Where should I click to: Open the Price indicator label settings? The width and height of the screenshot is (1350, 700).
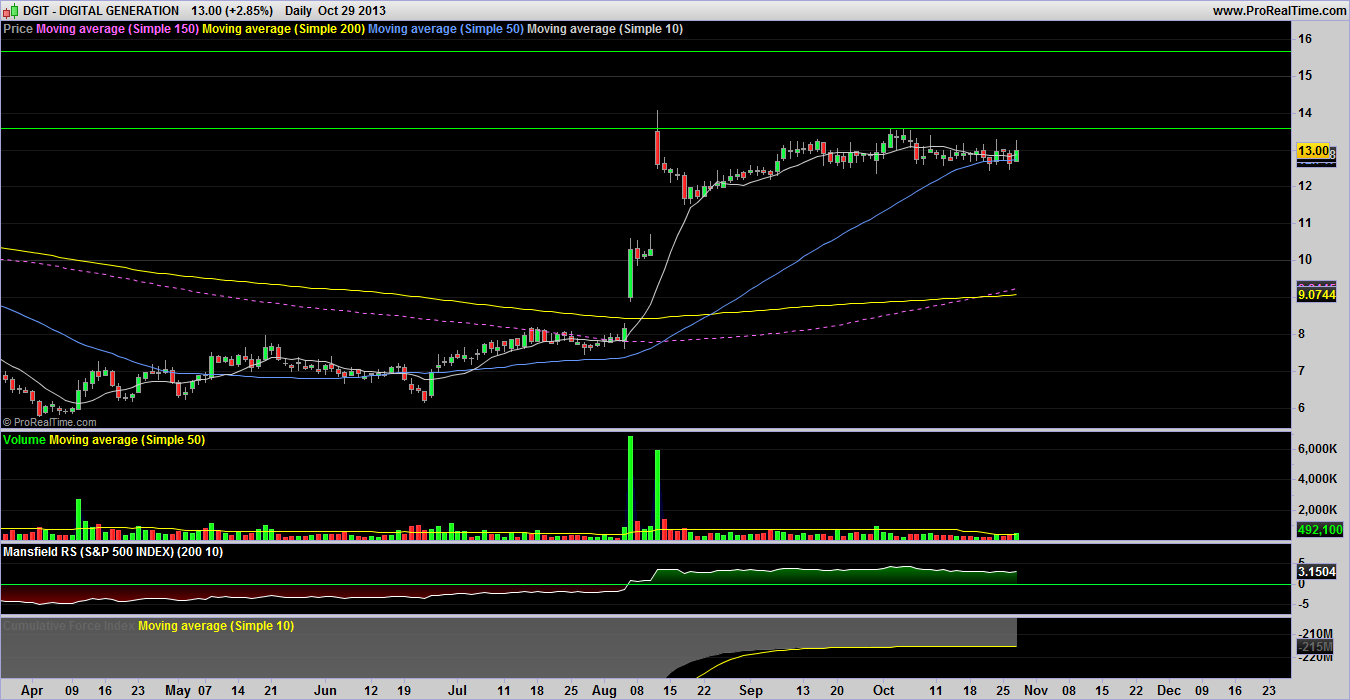pyautogui.click(x=18, y=29)
